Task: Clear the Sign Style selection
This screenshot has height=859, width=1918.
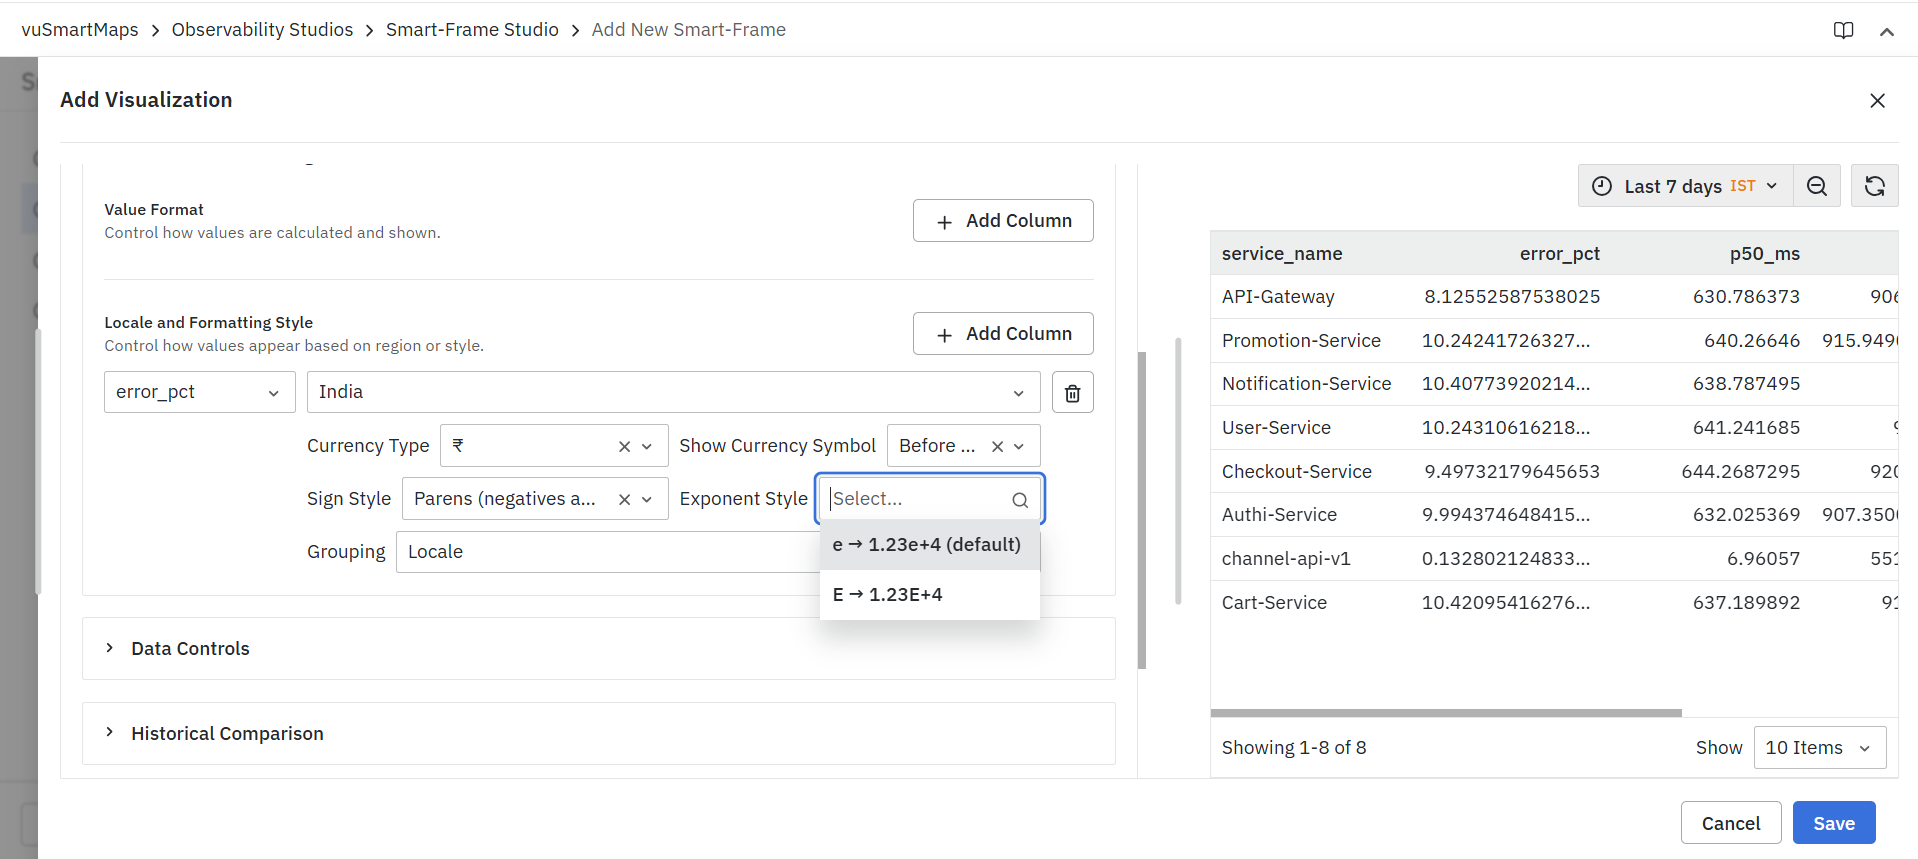Action: (624, 499)
